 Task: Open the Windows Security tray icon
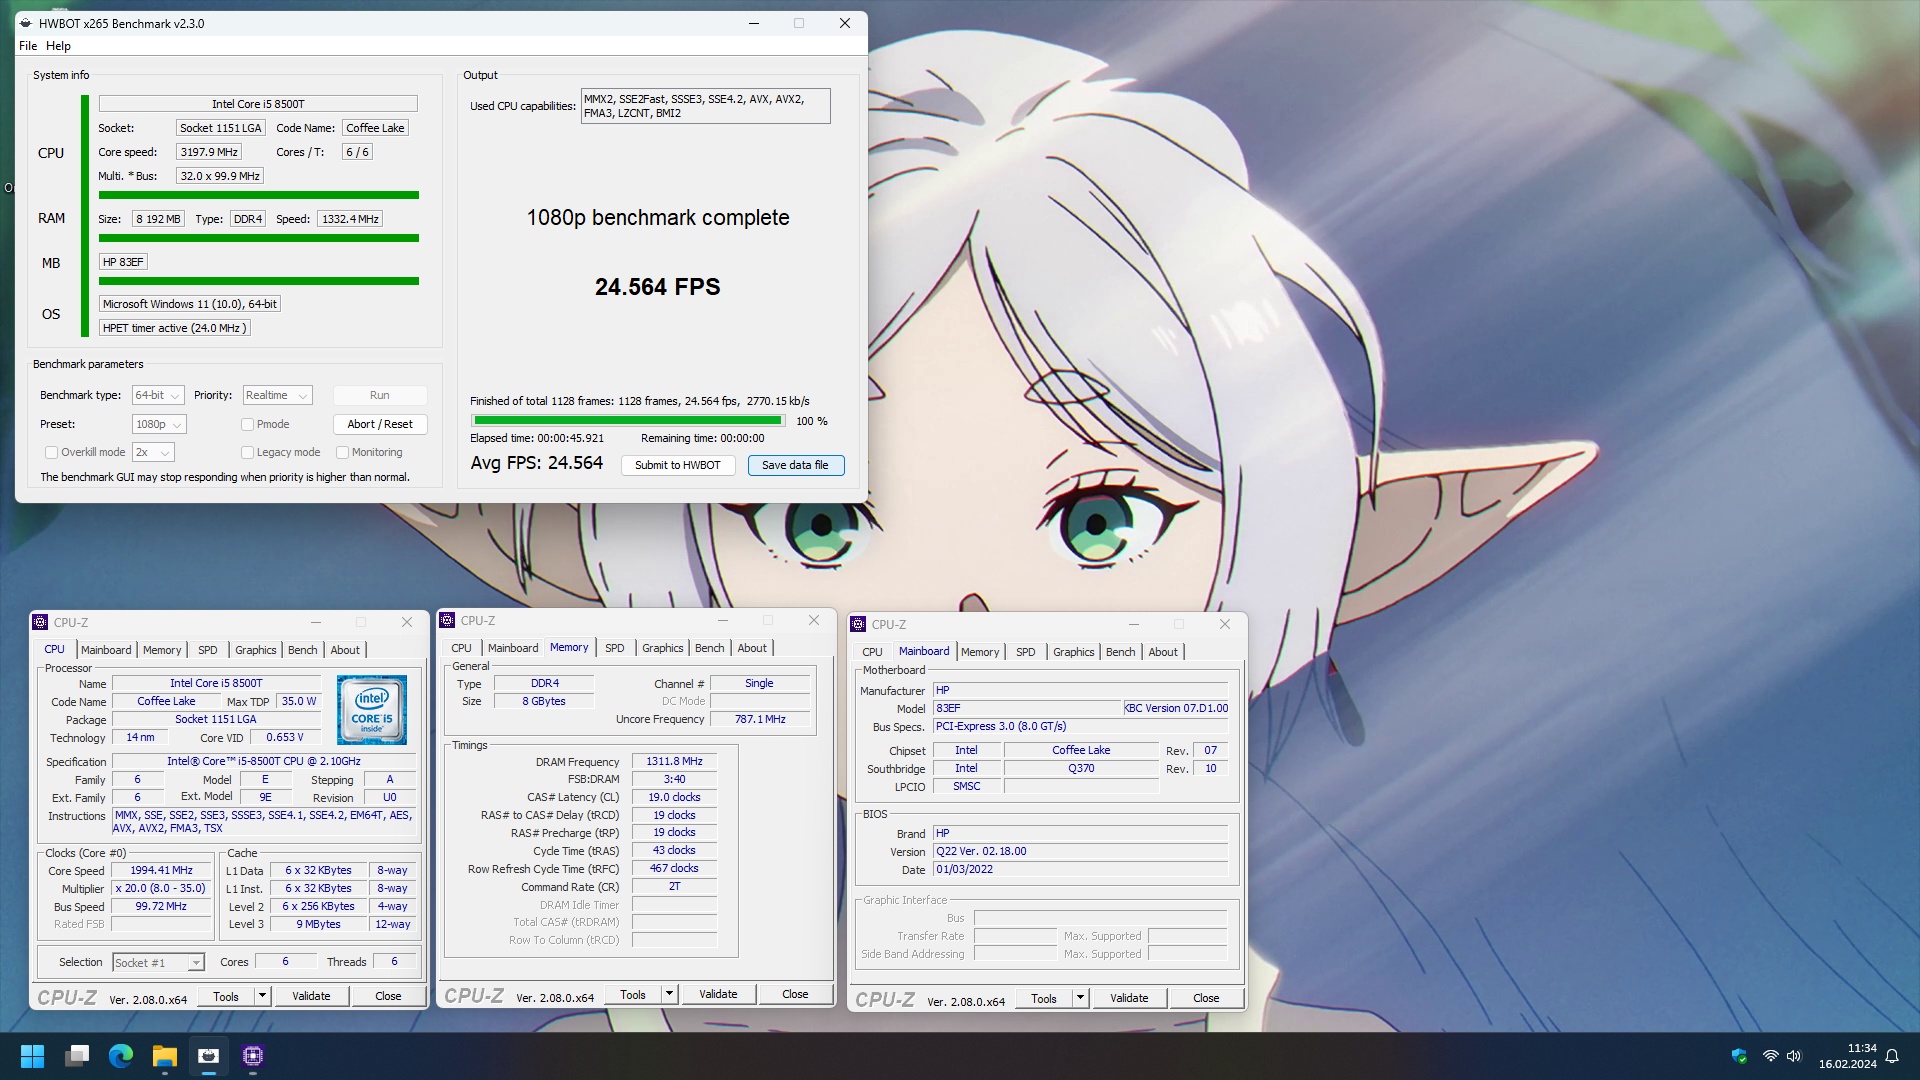pyautogui.click(x=1739, y=1056)
